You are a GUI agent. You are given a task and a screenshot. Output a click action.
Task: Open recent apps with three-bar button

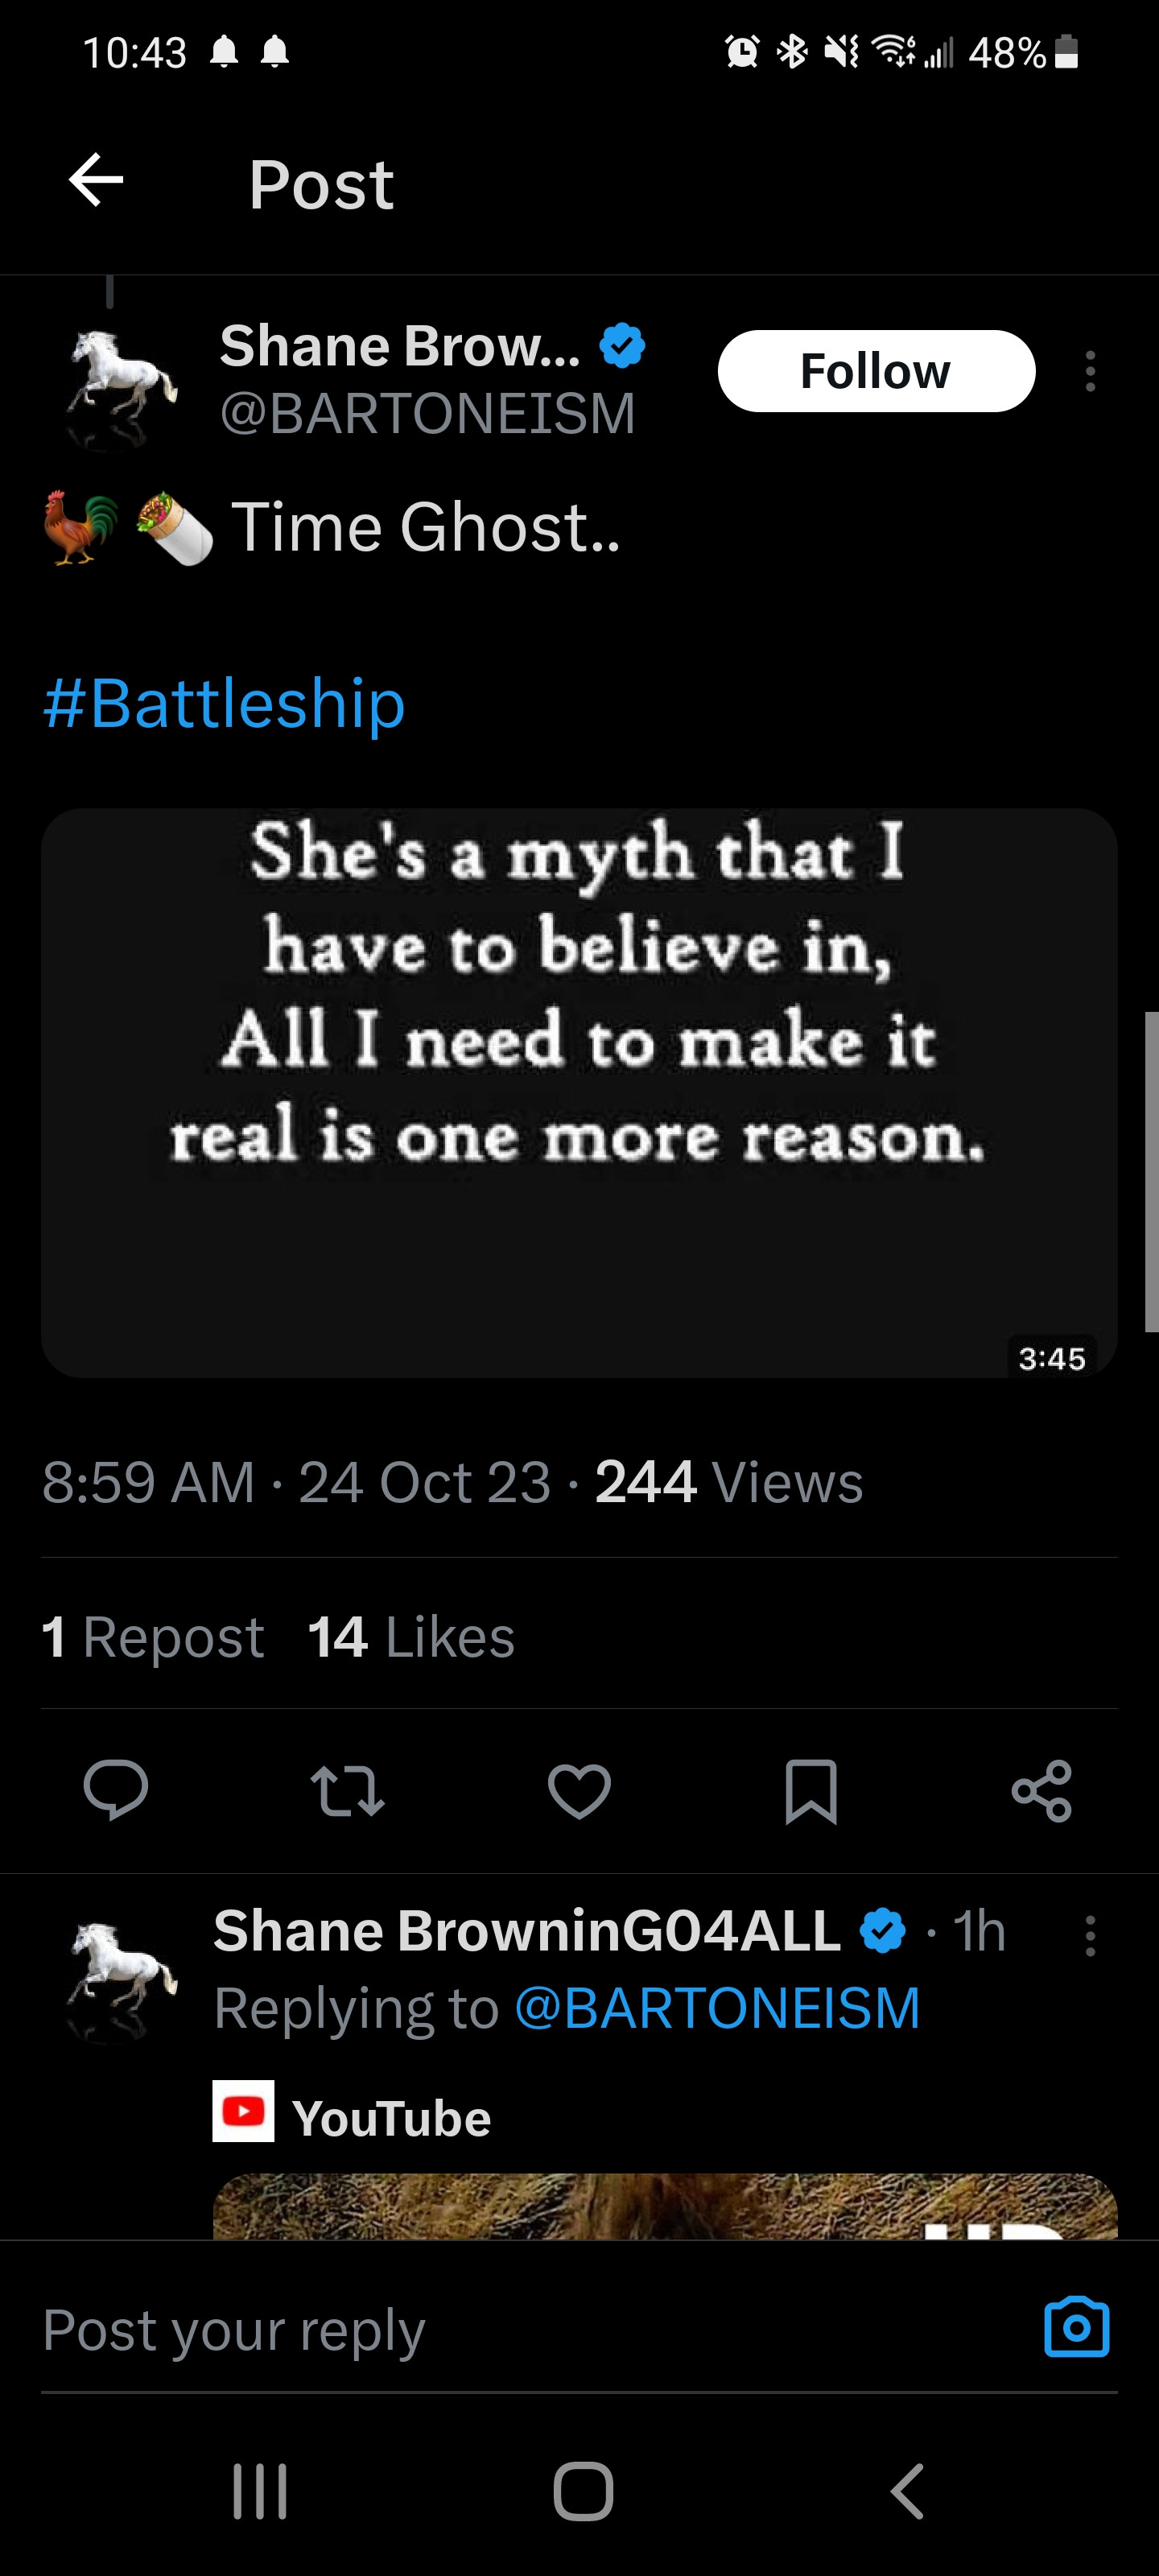[260, 2490]
